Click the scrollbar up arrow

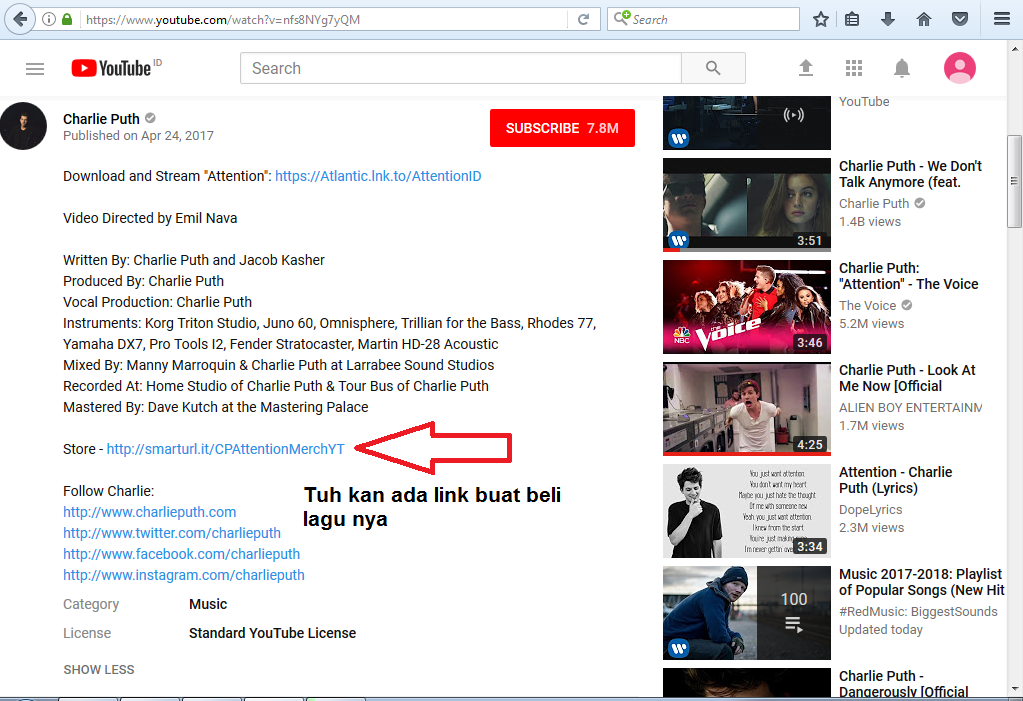tap(1014, 49)
